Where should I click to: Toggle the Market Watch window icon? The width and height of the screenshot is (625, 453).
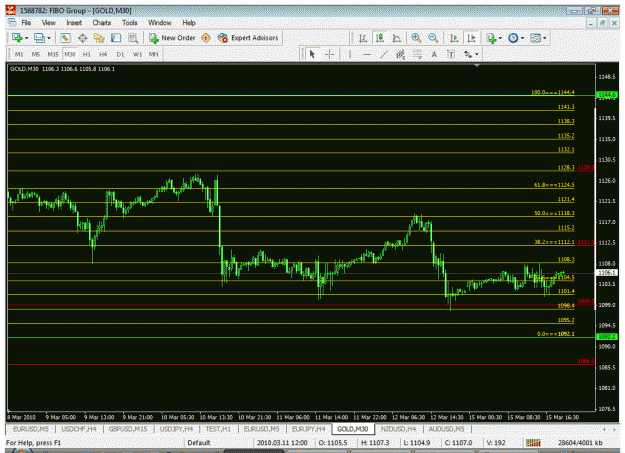[x=65, y=38]
